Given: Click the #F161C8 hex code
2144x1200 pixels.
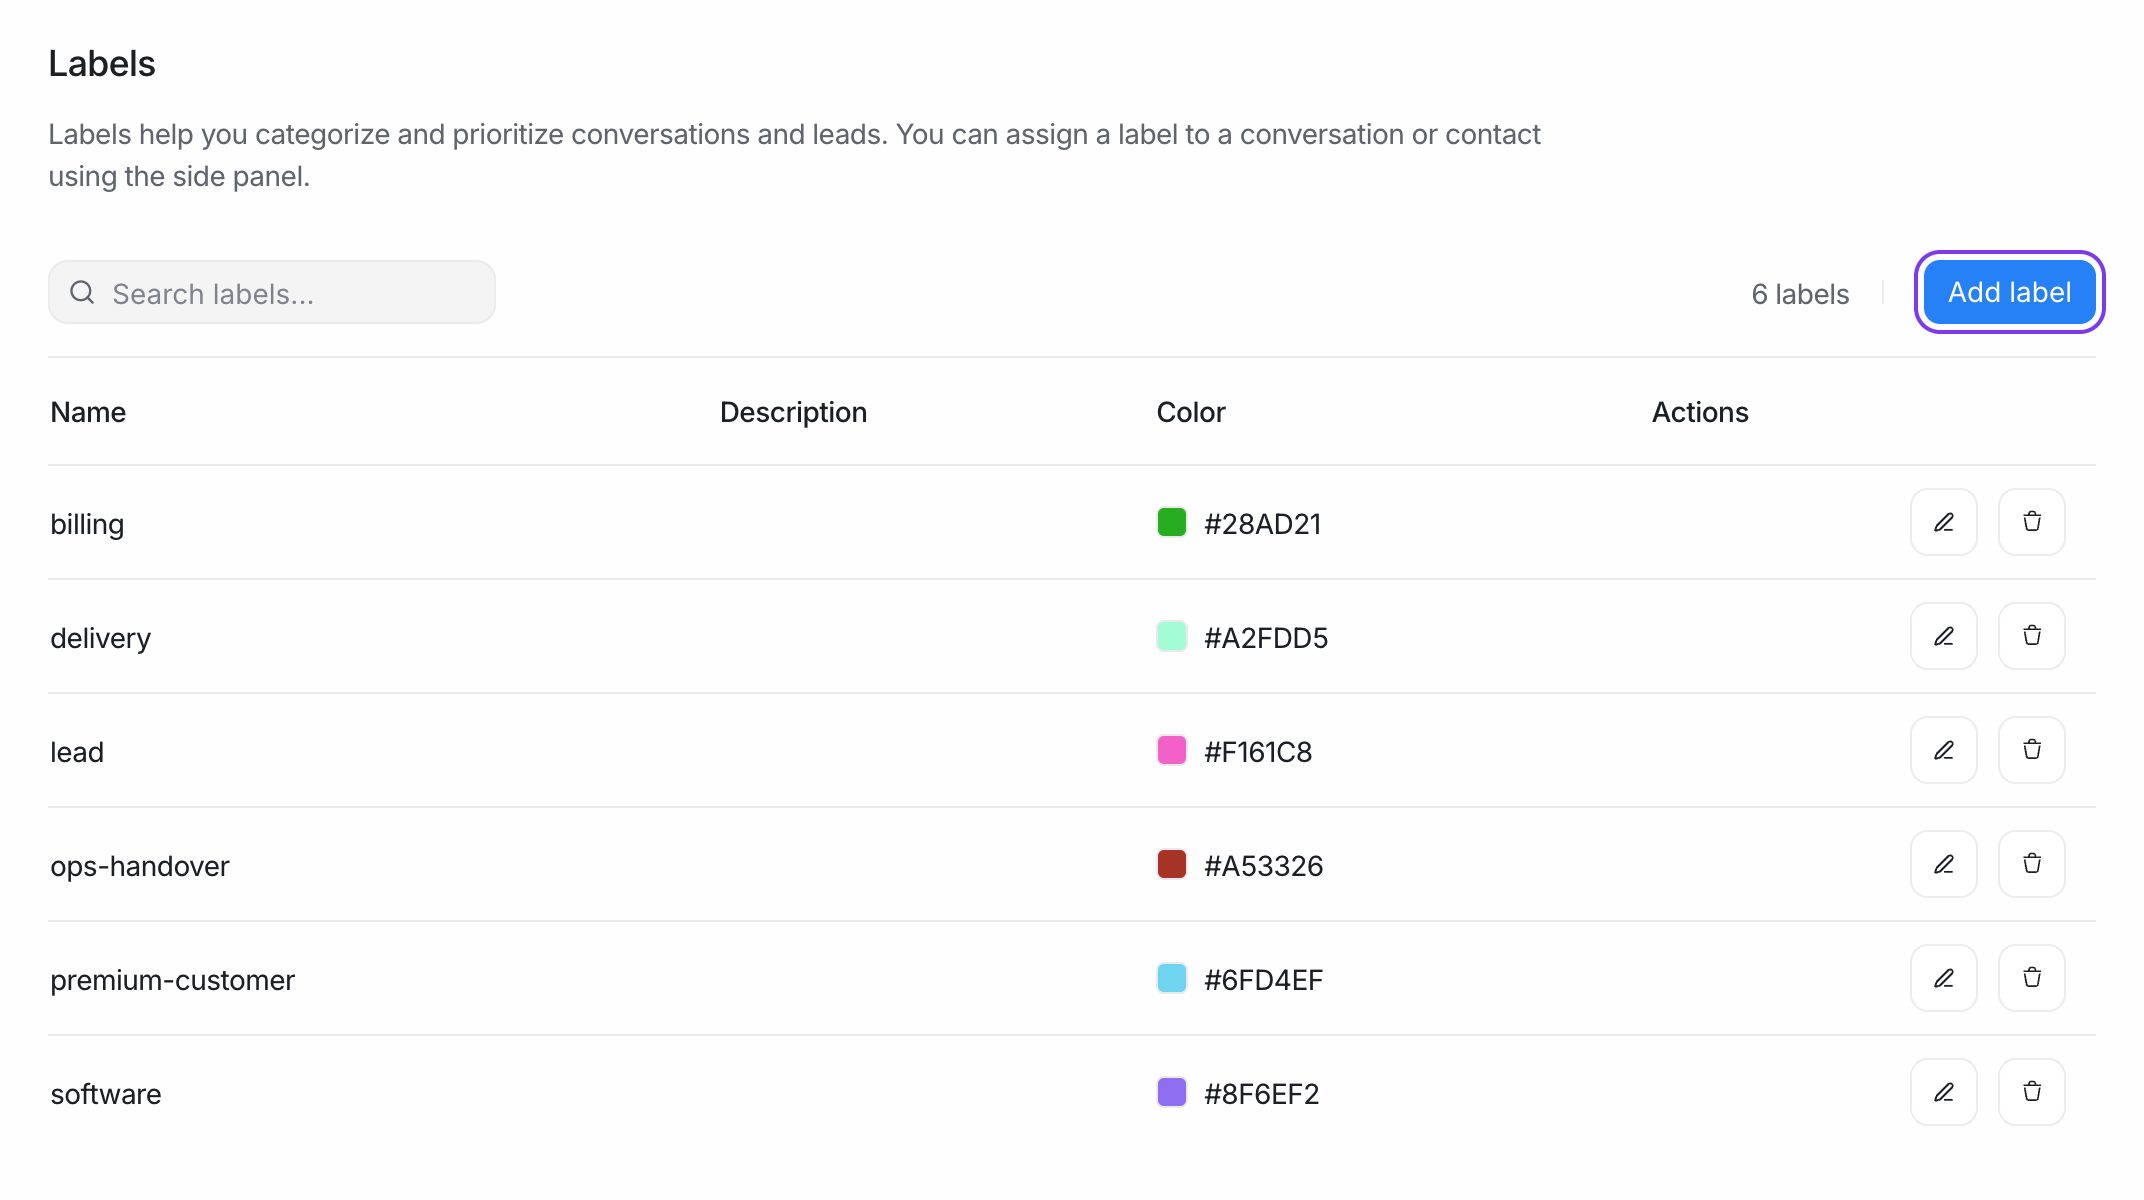Looking at the screenshot, I should pos(1258,752).
